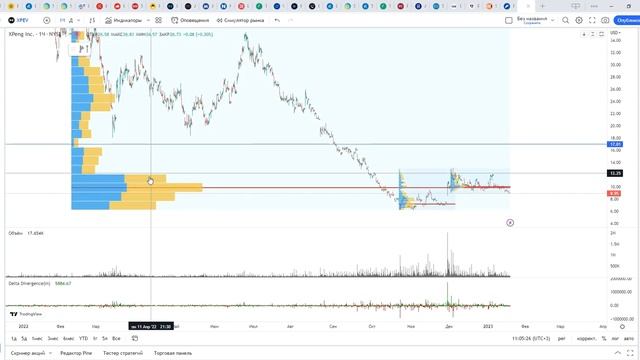The height and width of the screenshot is (360, 640).
Task: Open the Редактор Pine tab
Action: click(x=76, y=353)
